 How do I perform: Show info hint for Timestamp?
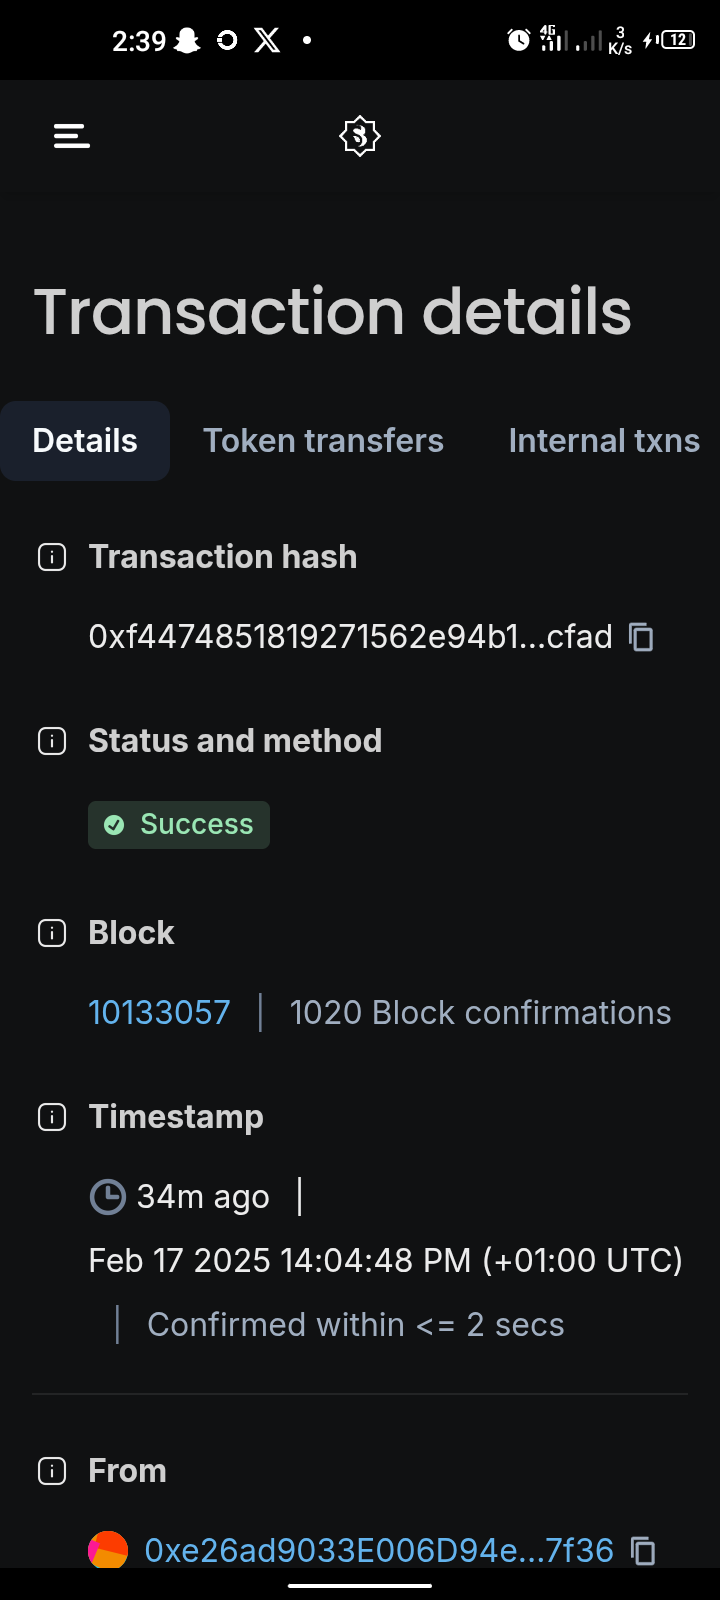pyautogui.click(x=52, y=1117)
